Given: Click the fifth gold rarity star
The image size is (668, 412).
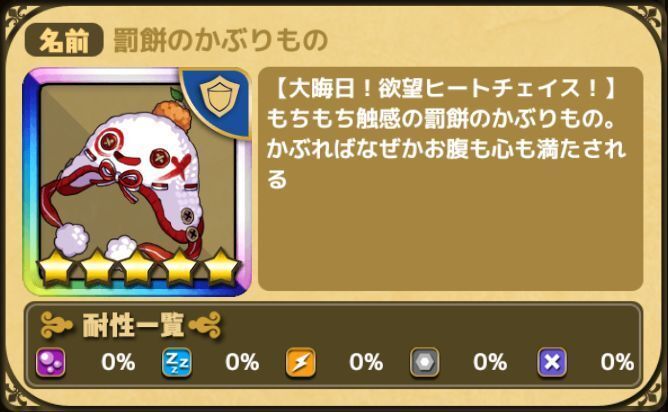Looking at the screenshot, I should (x=221, y=267).
